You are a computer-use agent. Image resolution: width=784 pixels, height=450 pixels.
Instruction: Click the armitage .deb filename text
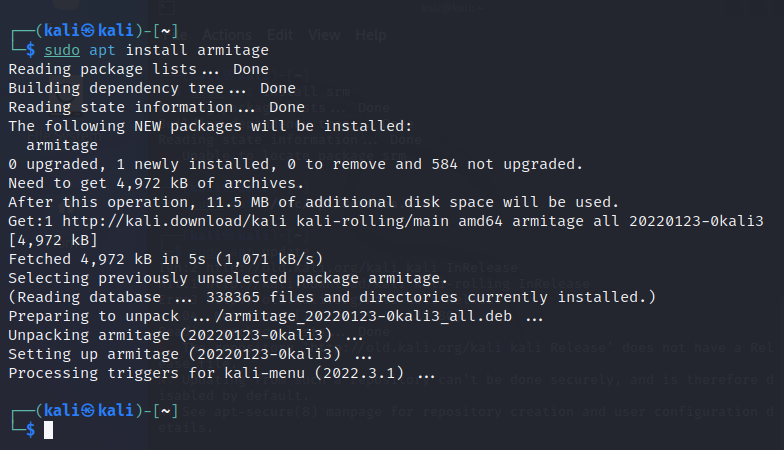click(x=363, y=316)
